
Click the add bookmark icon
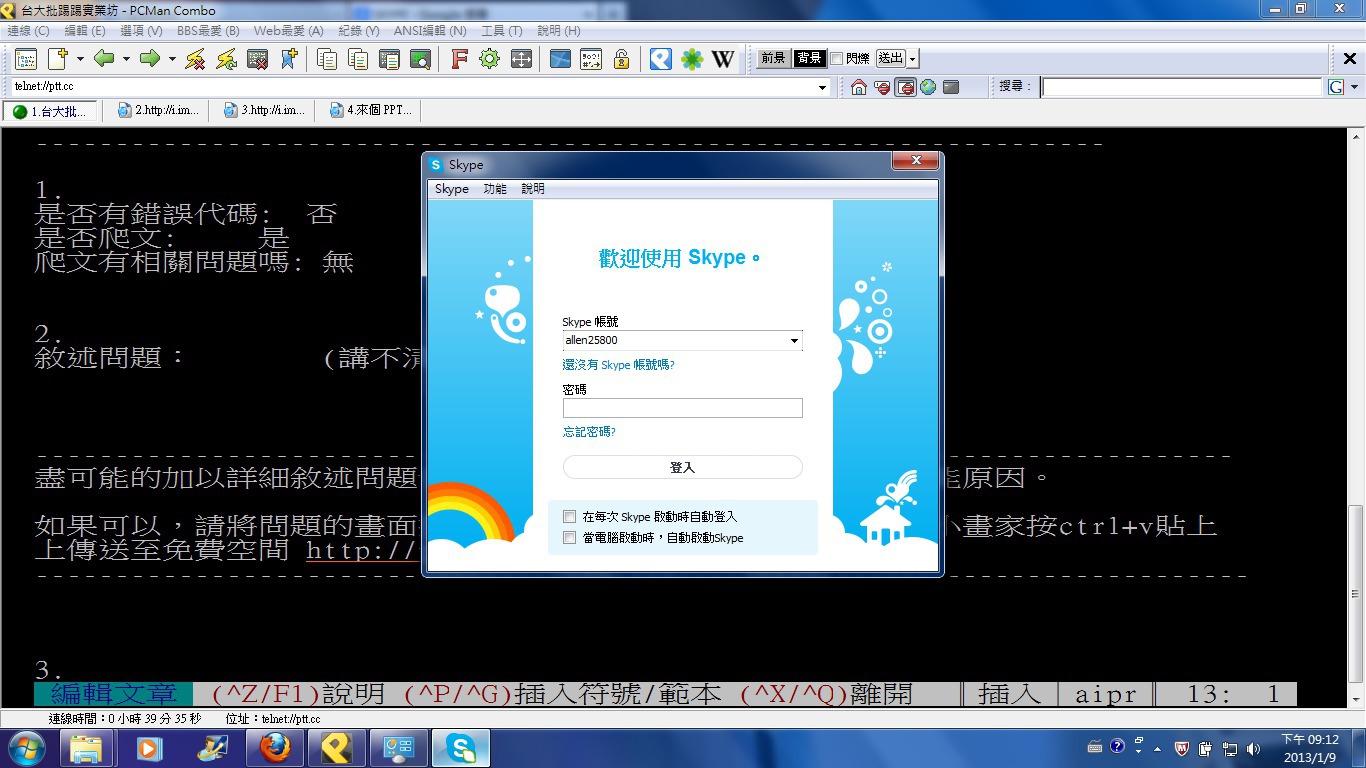click(288, 59)
